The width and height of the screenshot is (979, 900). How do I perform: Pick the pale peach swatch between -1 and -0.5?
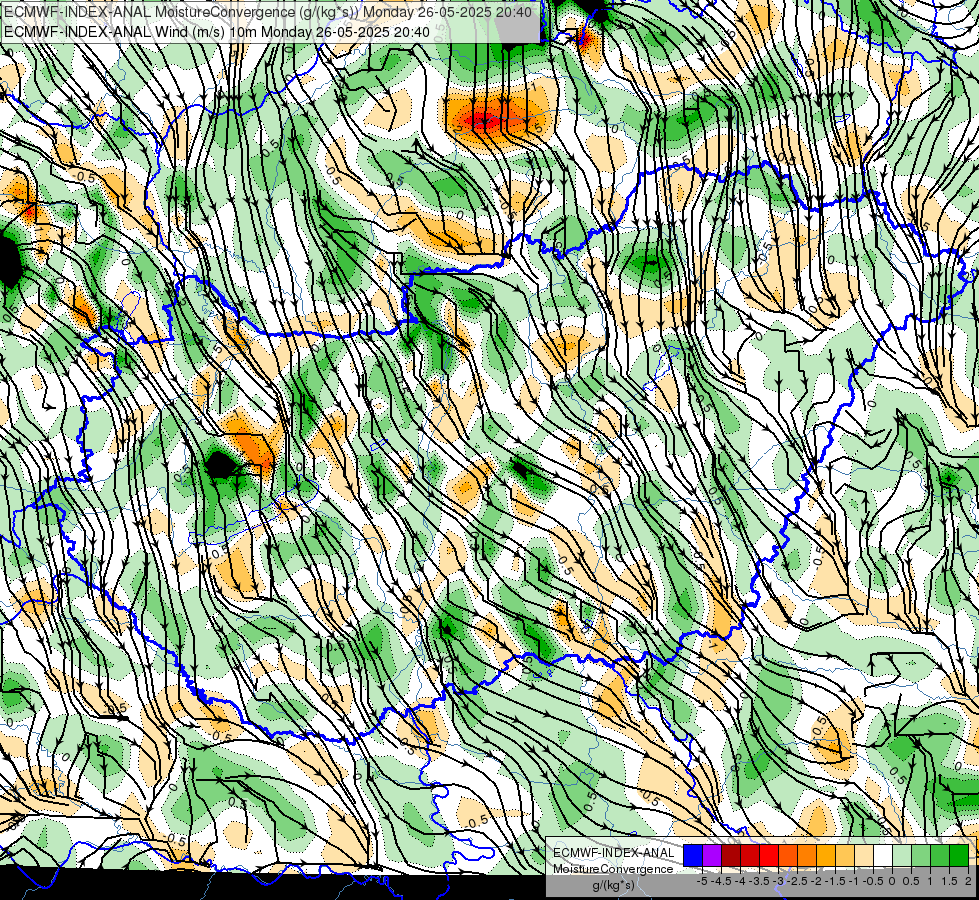(864, 855)
